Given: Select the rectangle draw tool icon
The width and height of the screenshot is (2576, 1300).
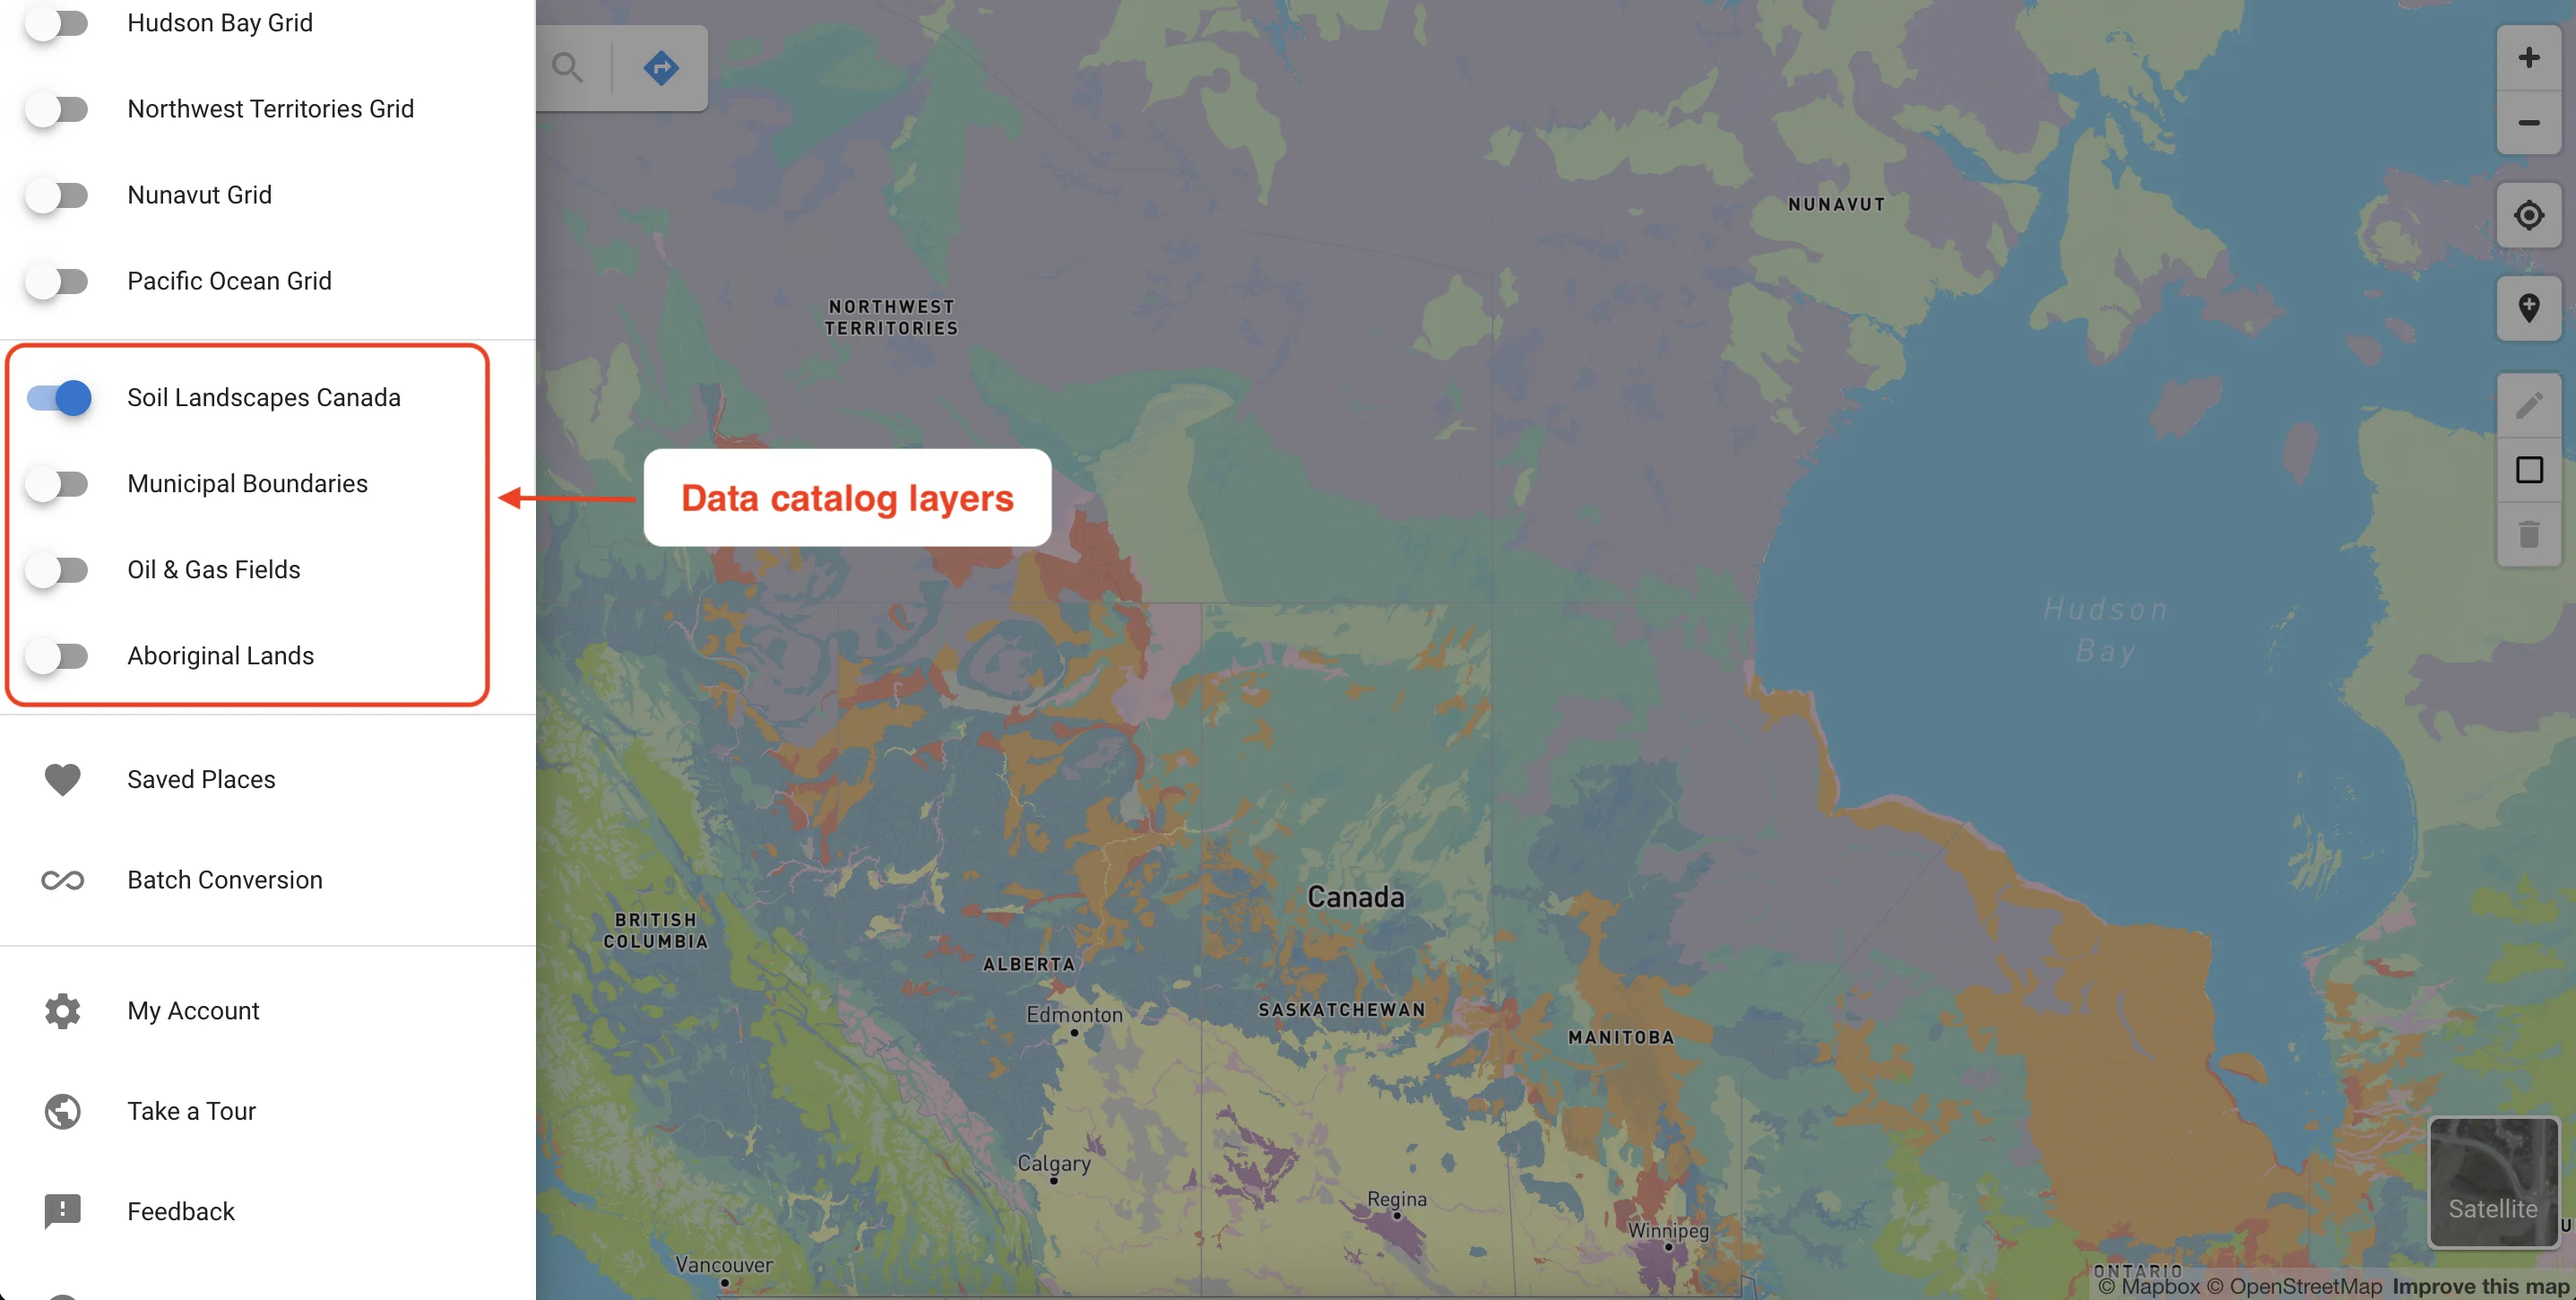Looking at the screenshot, I should (2529, 469).
